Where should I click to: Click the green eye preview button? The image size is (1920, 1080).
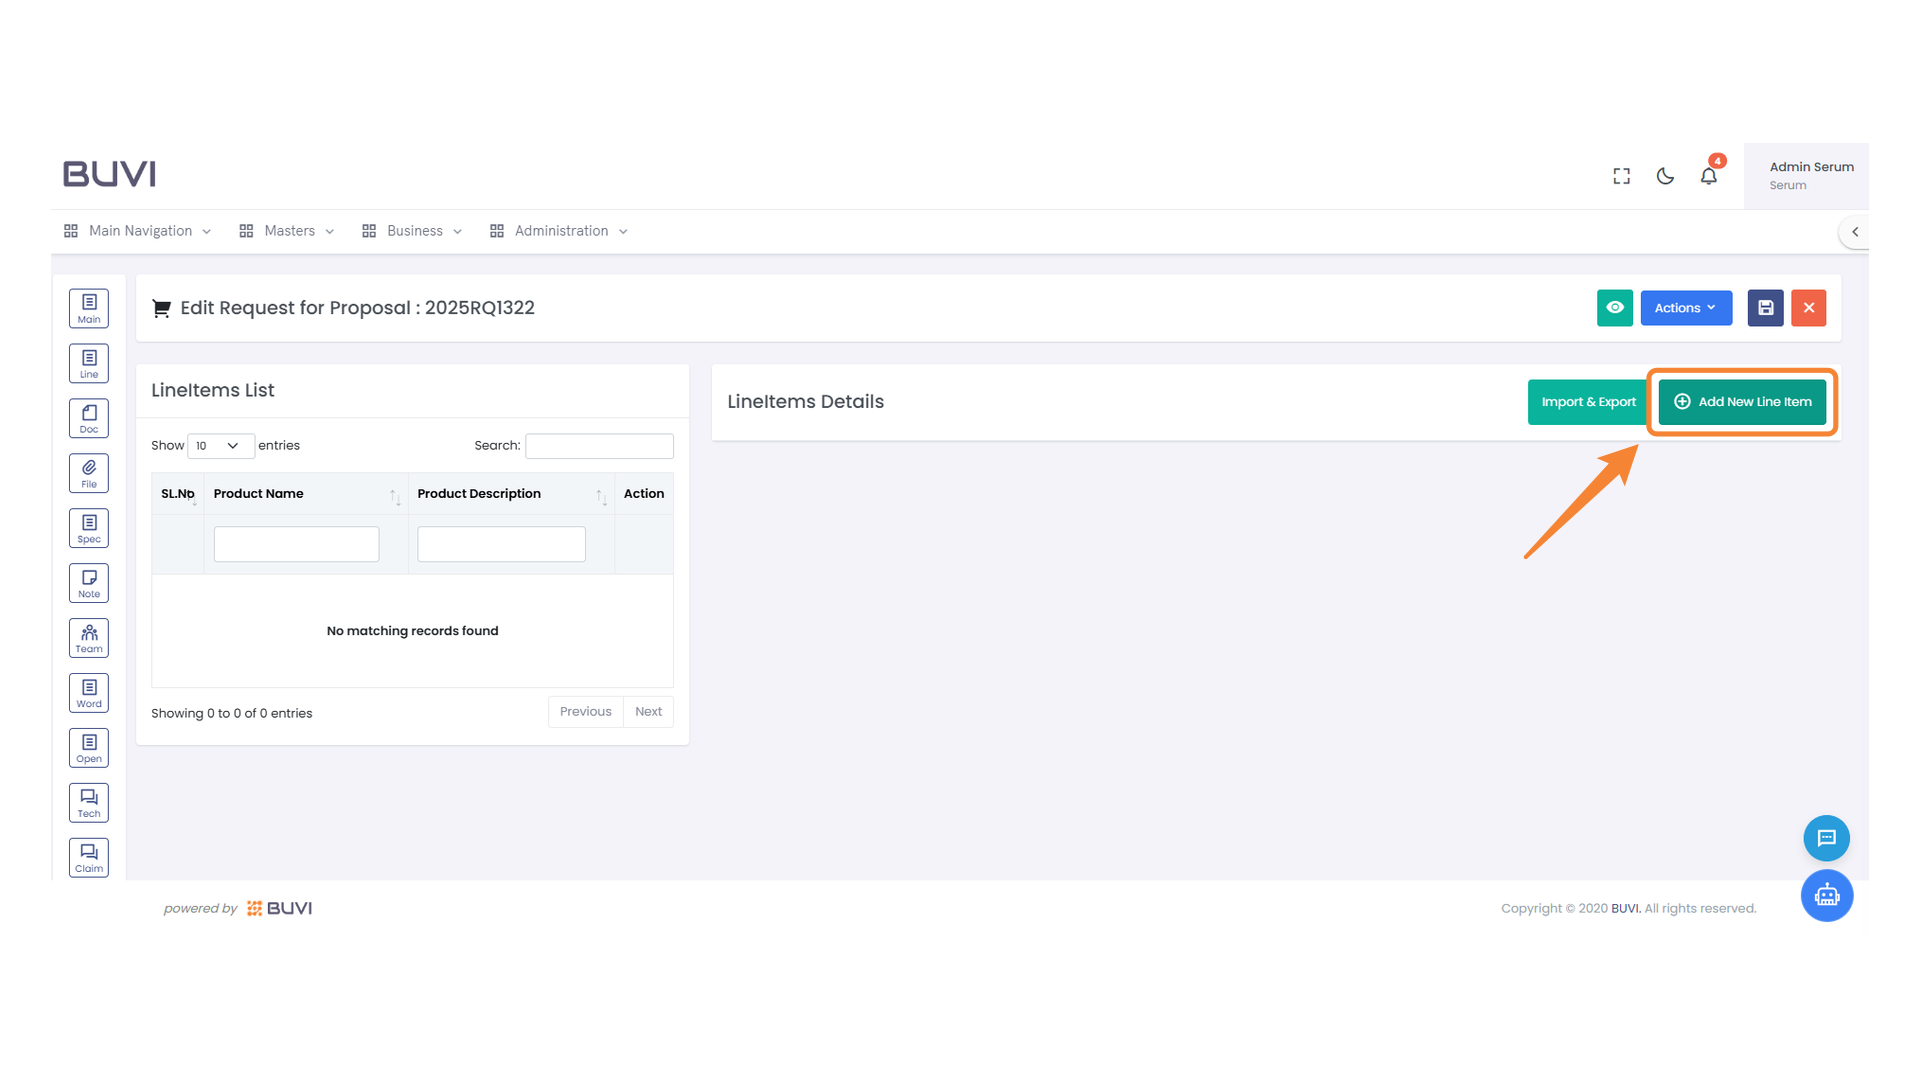point(1614,308)
